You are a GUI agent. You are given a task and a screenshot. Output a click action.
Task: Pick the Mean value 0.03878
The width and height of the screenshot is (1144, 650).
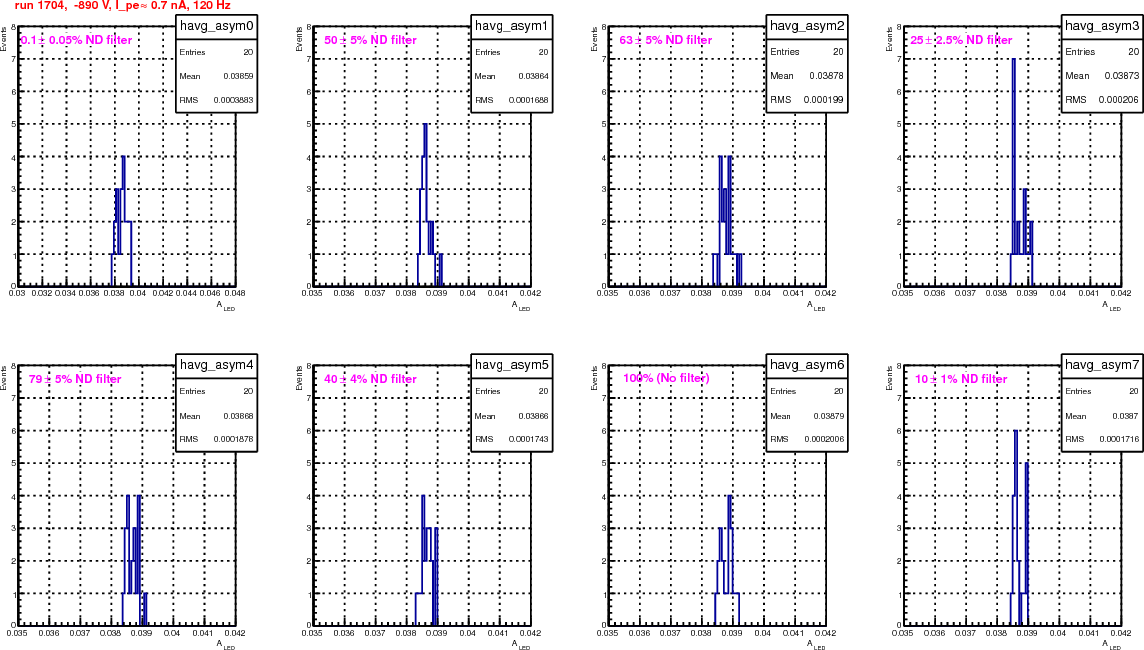[x=827, y=76]
